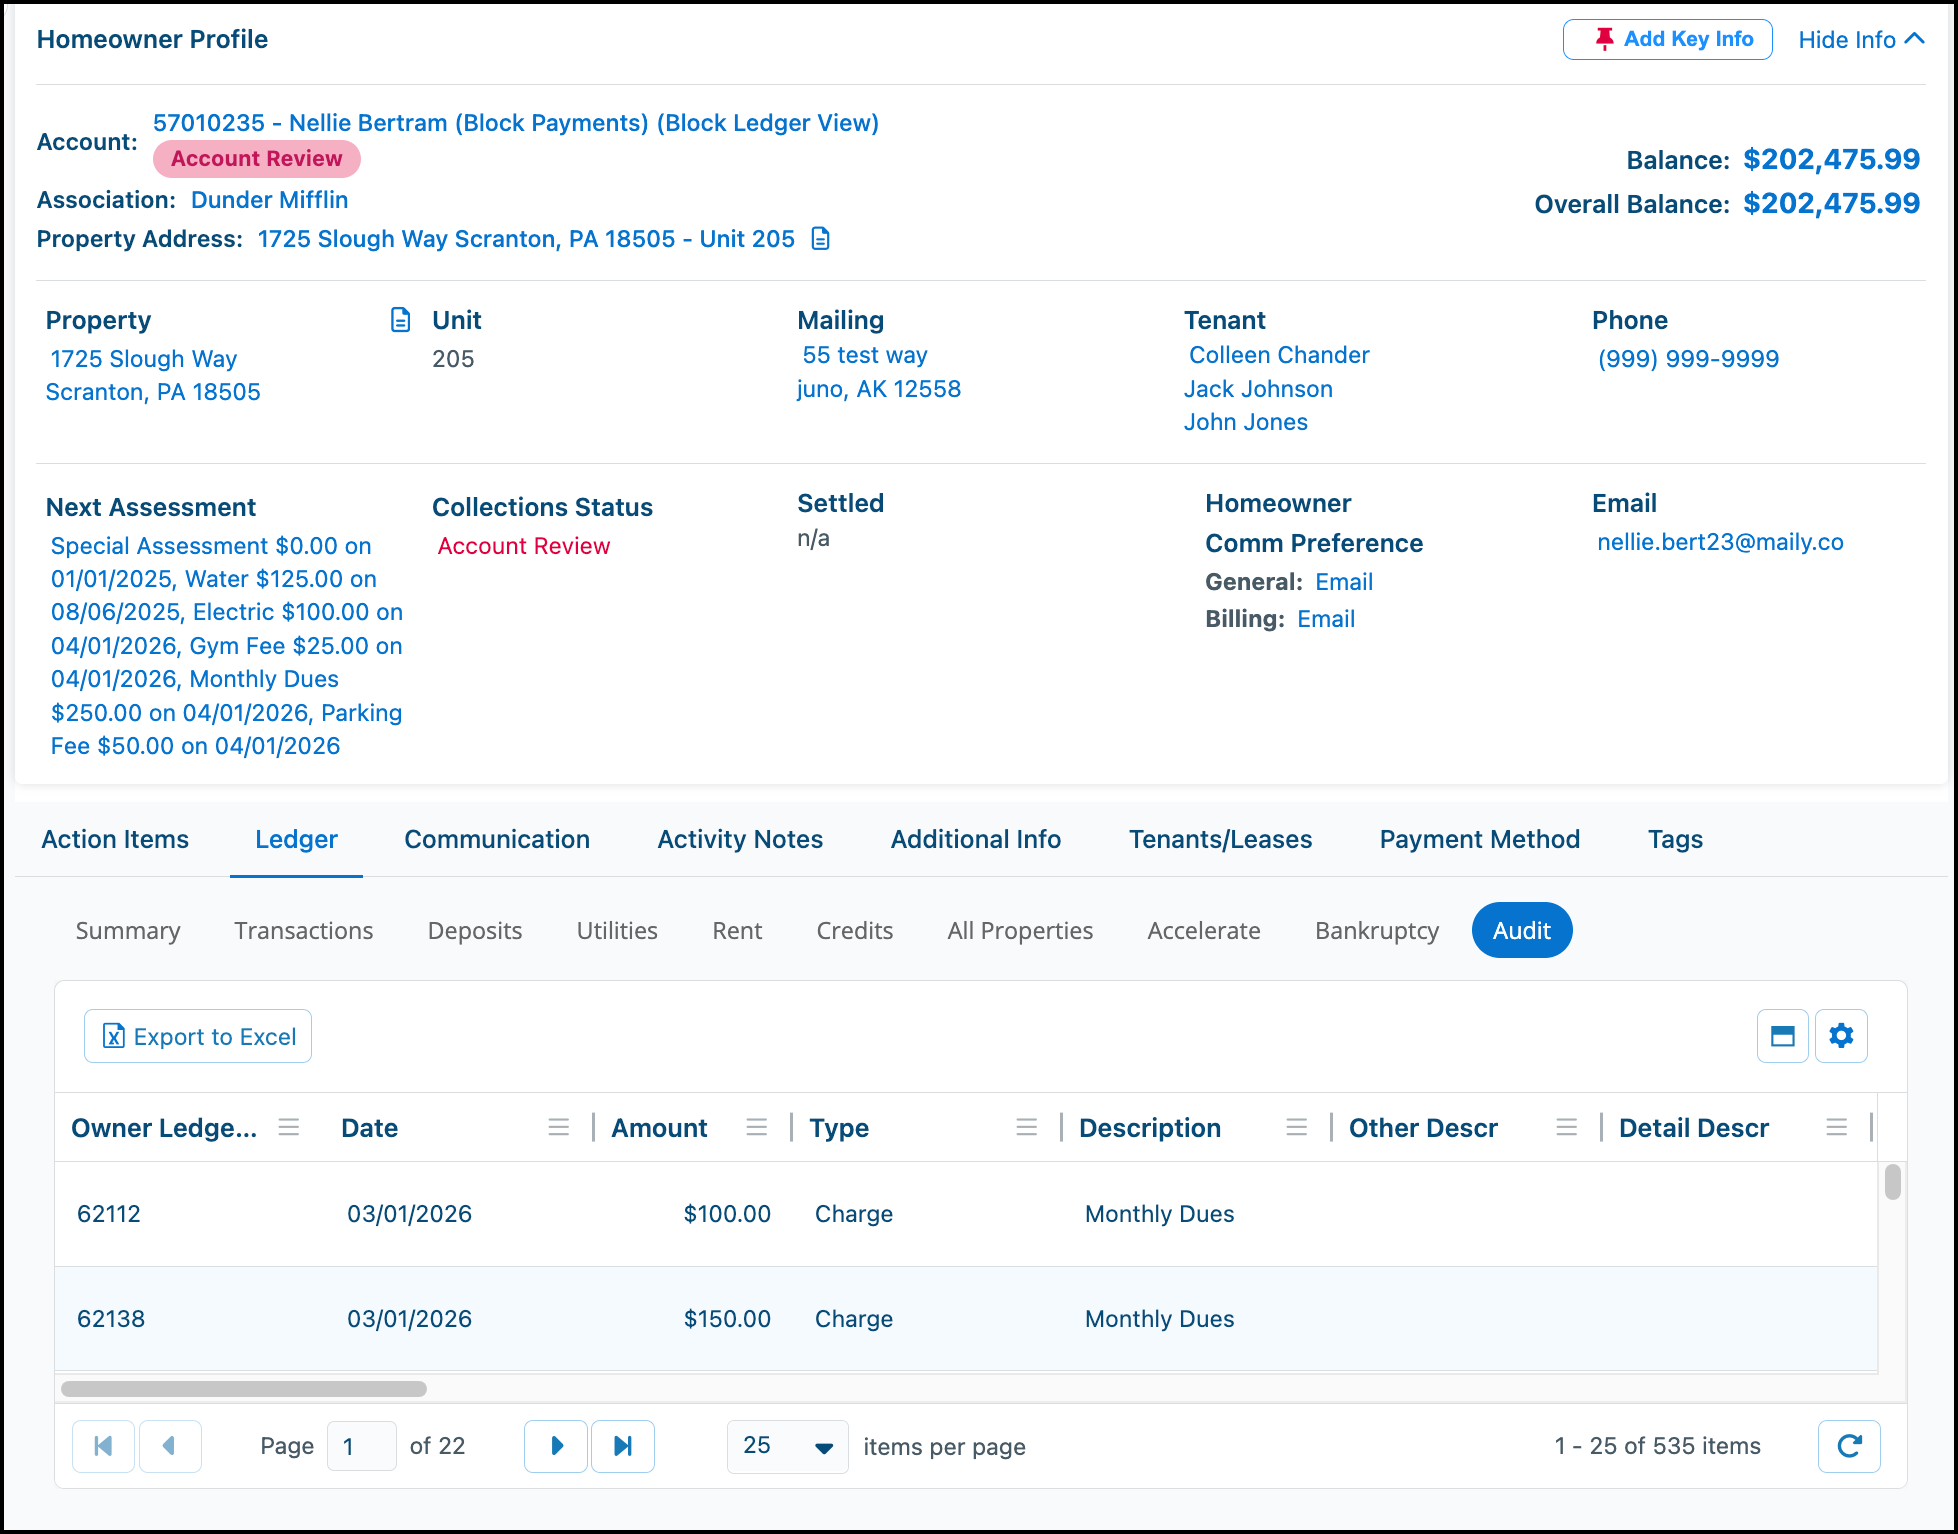1958x1534 pixels.
Task: Jump to the first page arrow
Action: tap(103, 1446)
